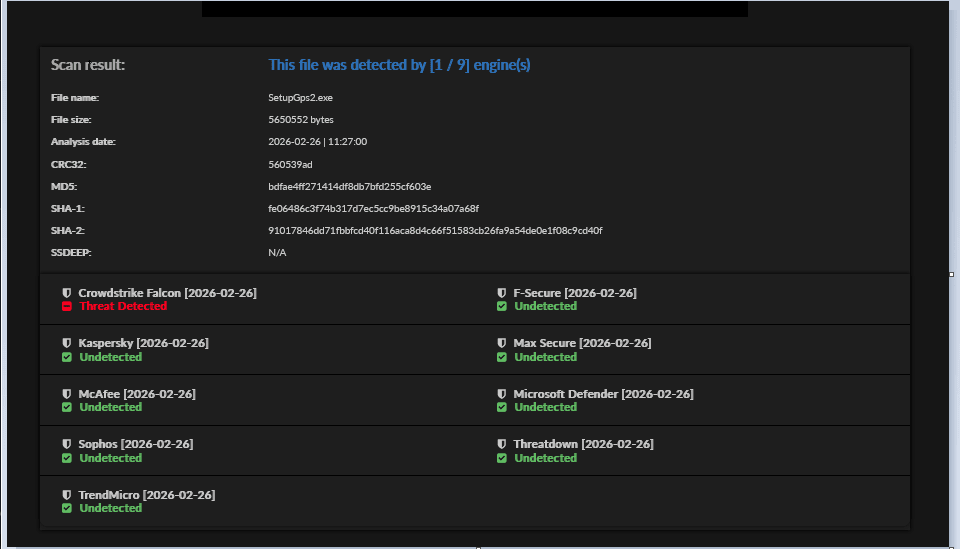Click the F-Secure [2026-02-26] engine name
The image size is (960, 549).
click(x=575, y=293)
